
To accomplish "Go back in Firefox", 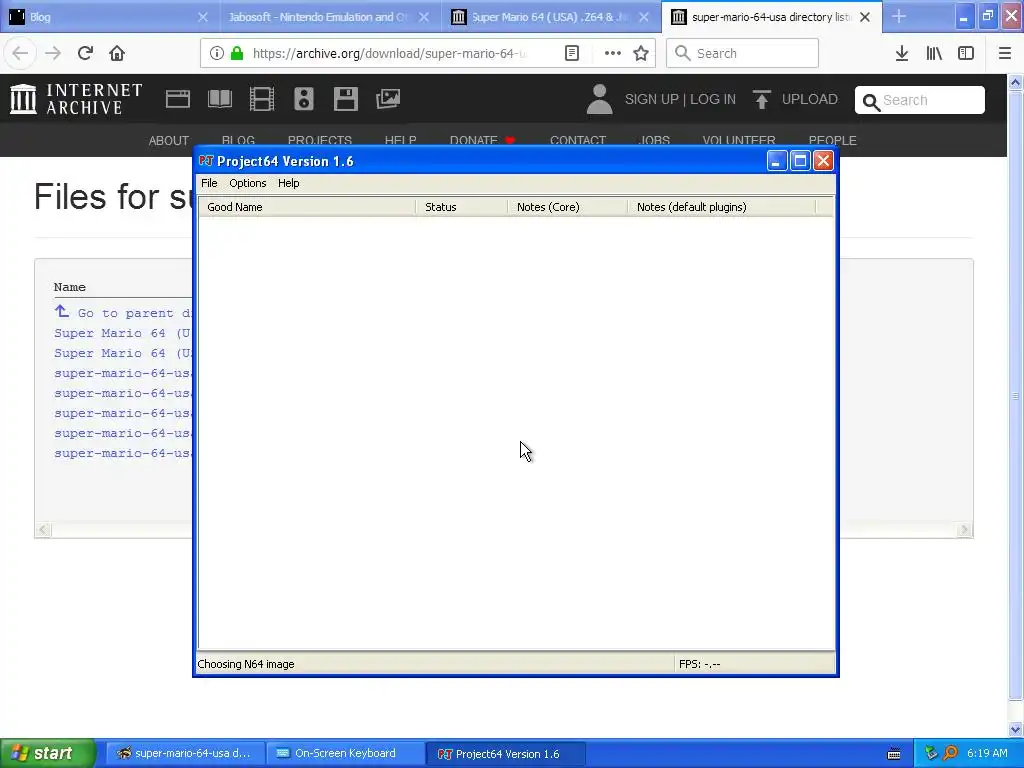I will 20,53.
